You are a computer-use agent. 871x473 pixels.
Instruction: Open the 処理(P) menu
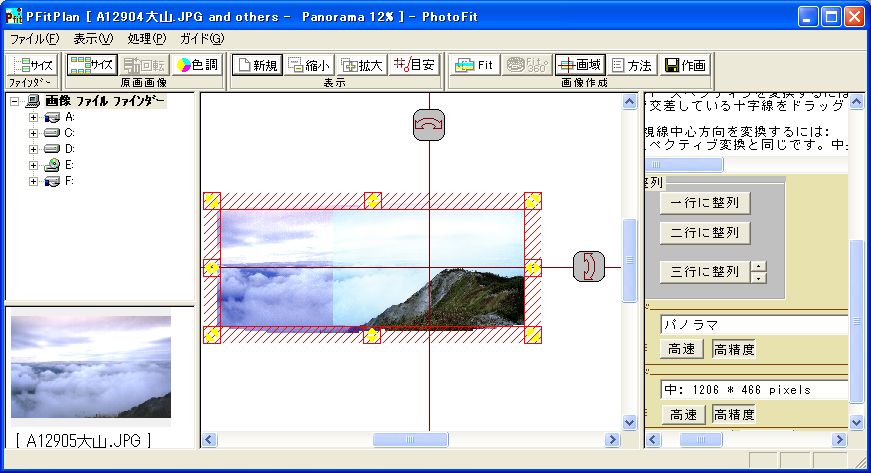tap(147, 38)
